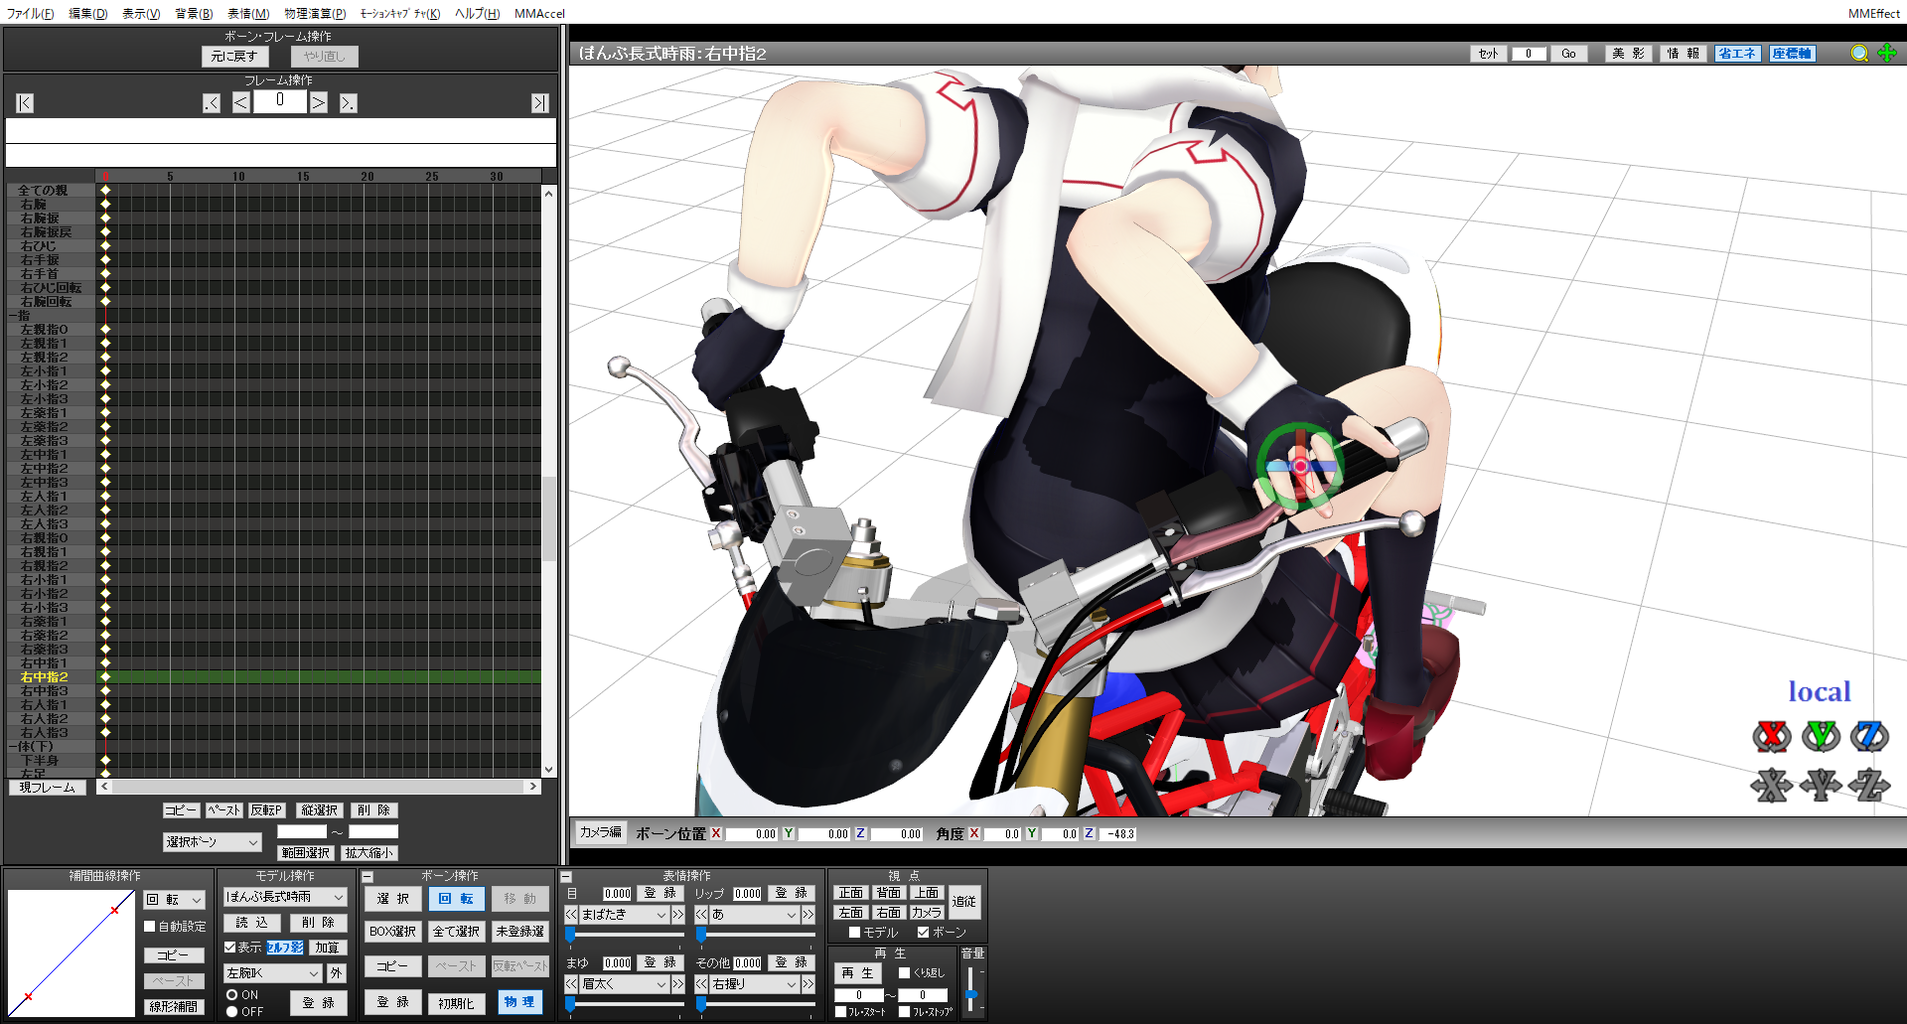The height and width of the screenshot is (1024, 1907).
Task: Click next lip morph >> arrow beside あ
Action: (x=808, y=914)
